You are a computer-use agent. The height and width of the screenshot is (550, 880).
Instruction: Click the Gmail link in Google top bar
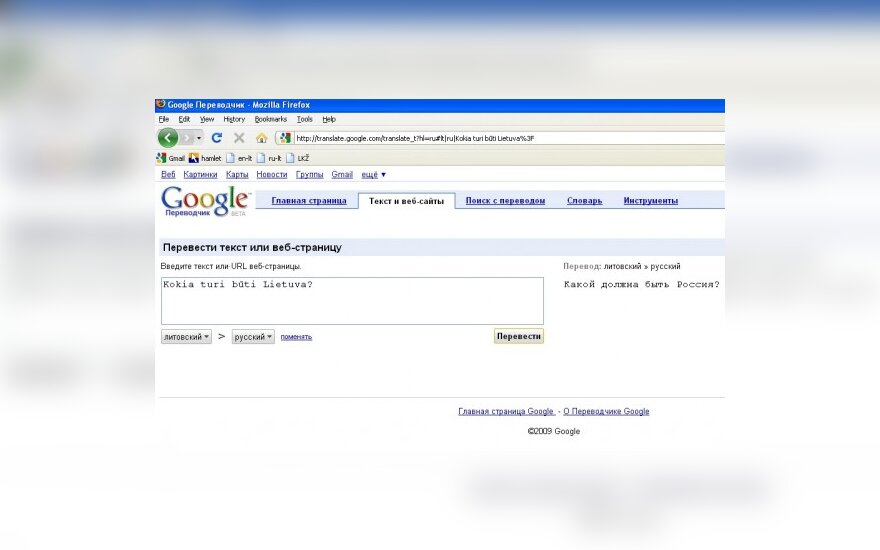pyautogui.click(x=342, y=175)
